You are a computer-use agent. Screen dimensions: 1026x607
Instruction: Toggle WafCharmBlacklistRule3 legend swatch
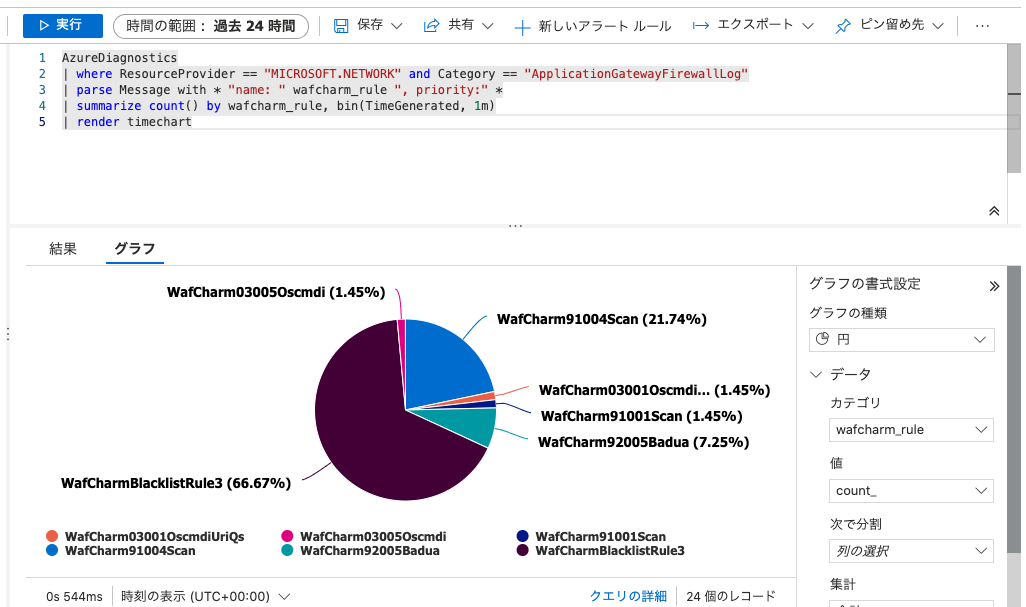pyautogui.click(x=522, y=551)
